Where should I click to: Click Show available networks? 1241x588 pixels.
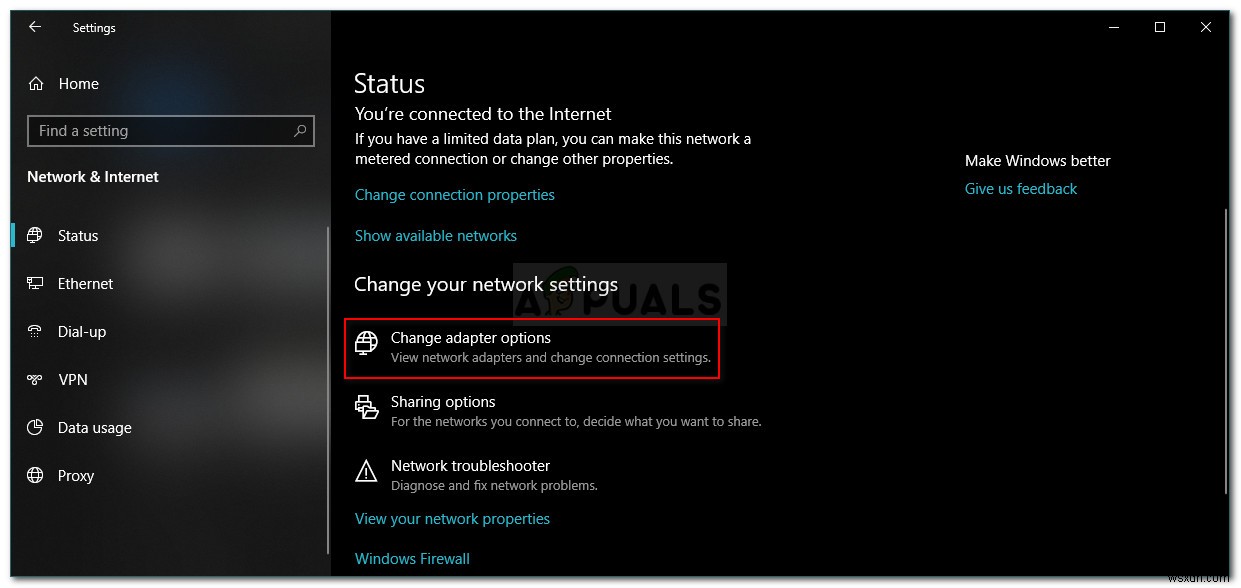click(436, 235)
